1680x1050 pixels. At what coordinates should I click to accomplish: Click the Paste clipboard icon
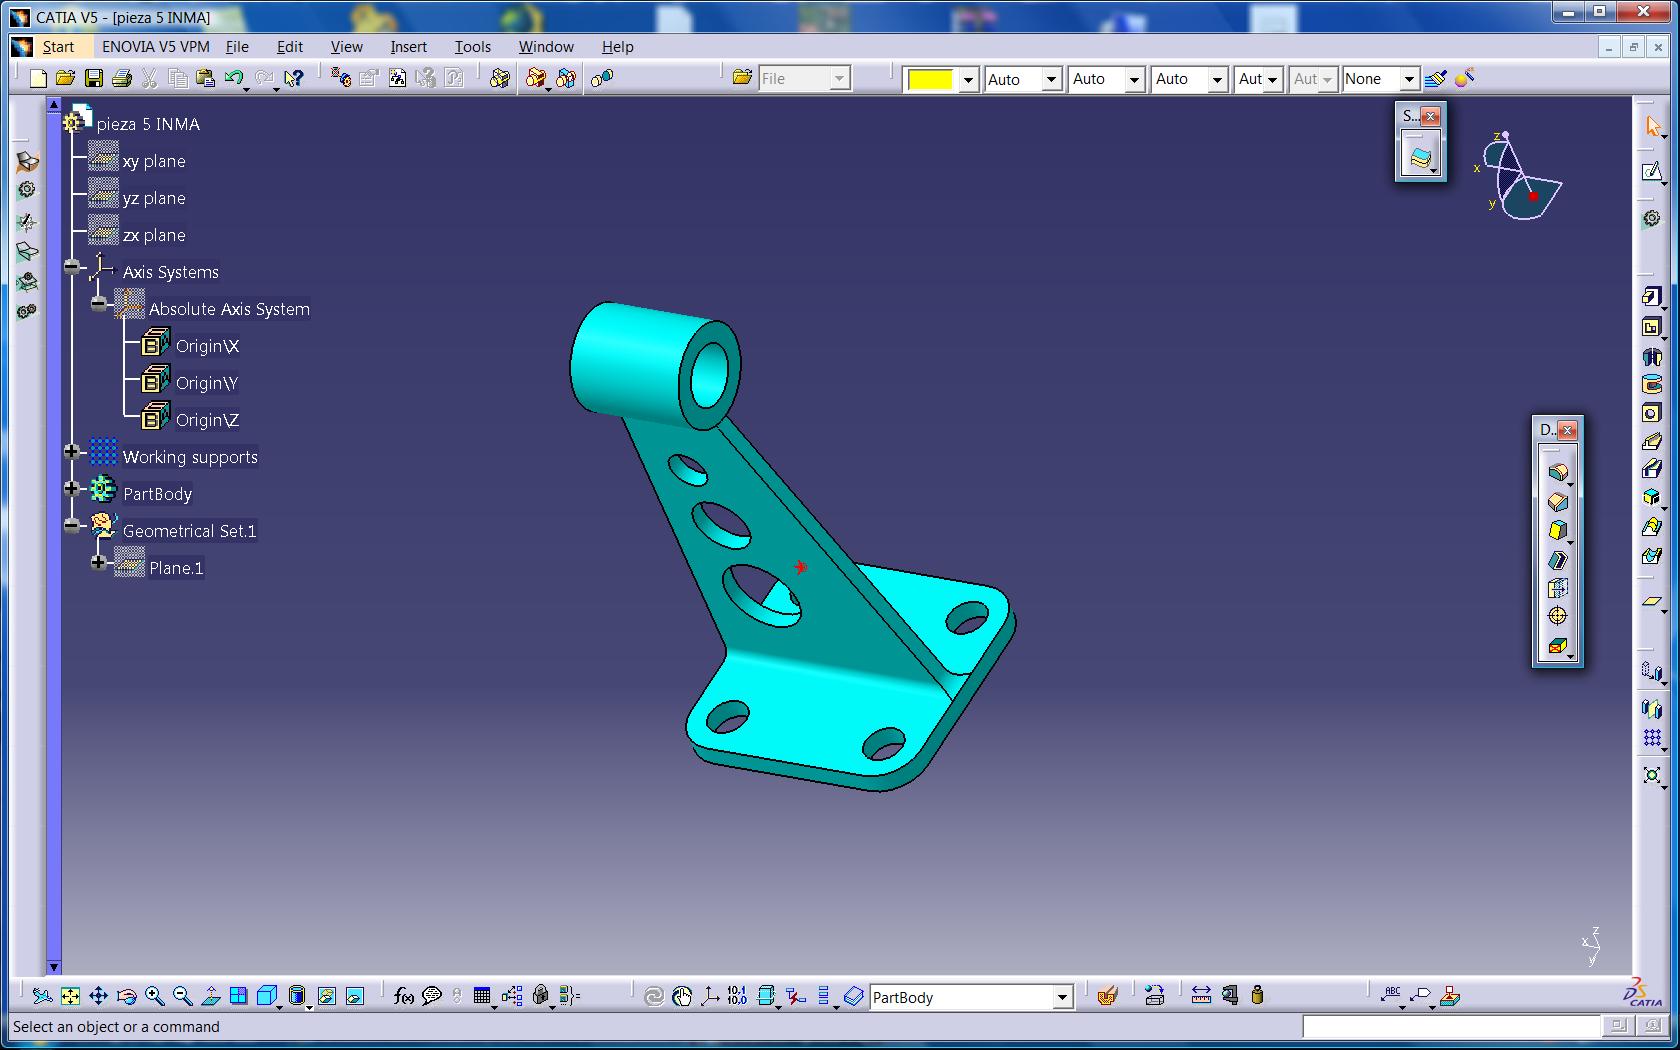pyautogui.click(x=206, y=78)
